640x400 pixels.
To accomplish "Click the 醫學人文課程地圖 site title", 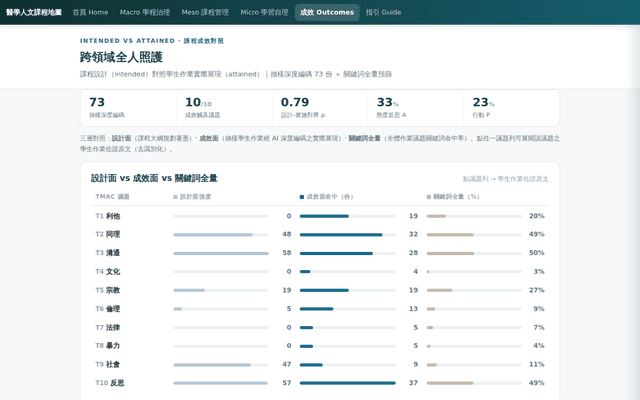I will [33, 12].
